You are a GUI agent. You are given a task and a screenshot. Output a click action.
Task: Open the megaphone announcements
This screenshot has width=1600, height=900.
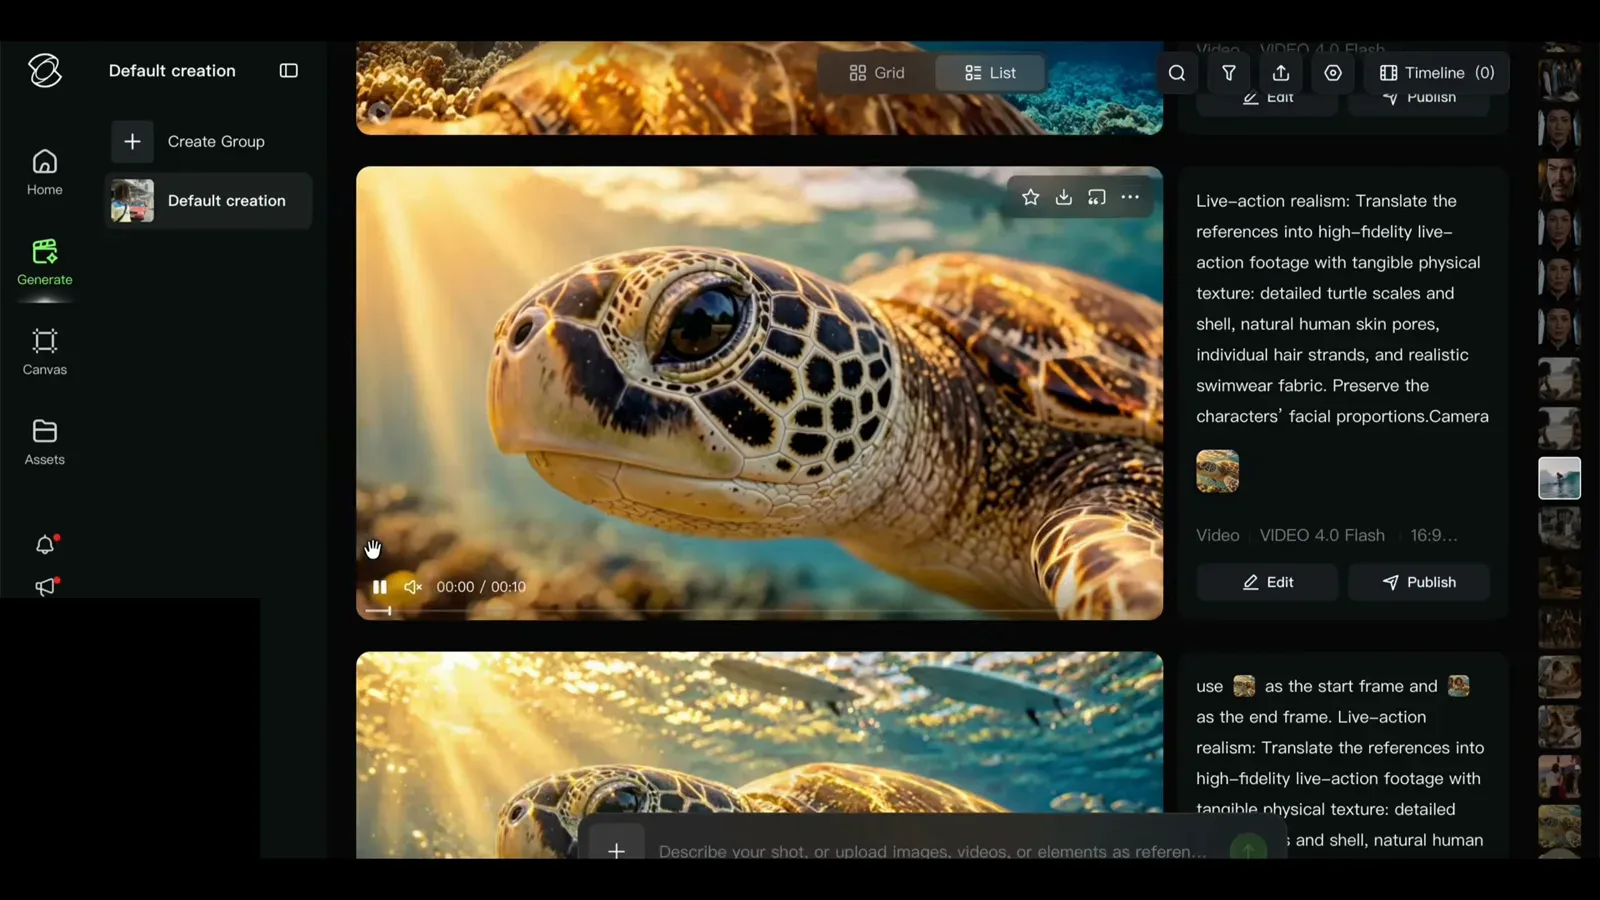tap(45, 587)
